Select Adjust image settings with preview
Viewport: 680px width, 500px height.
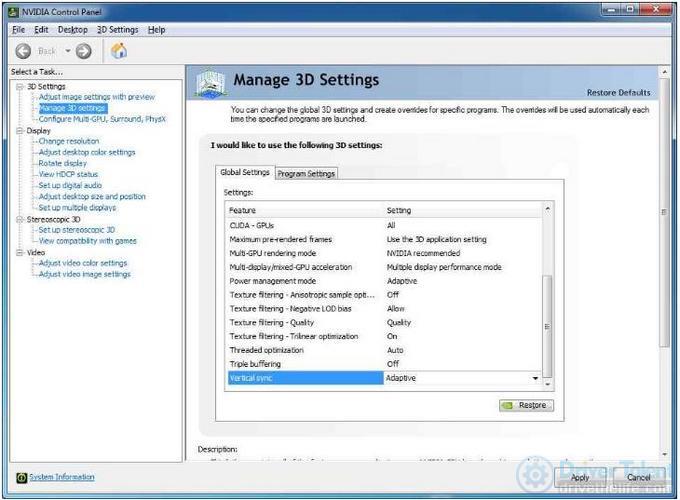[96, 97]
